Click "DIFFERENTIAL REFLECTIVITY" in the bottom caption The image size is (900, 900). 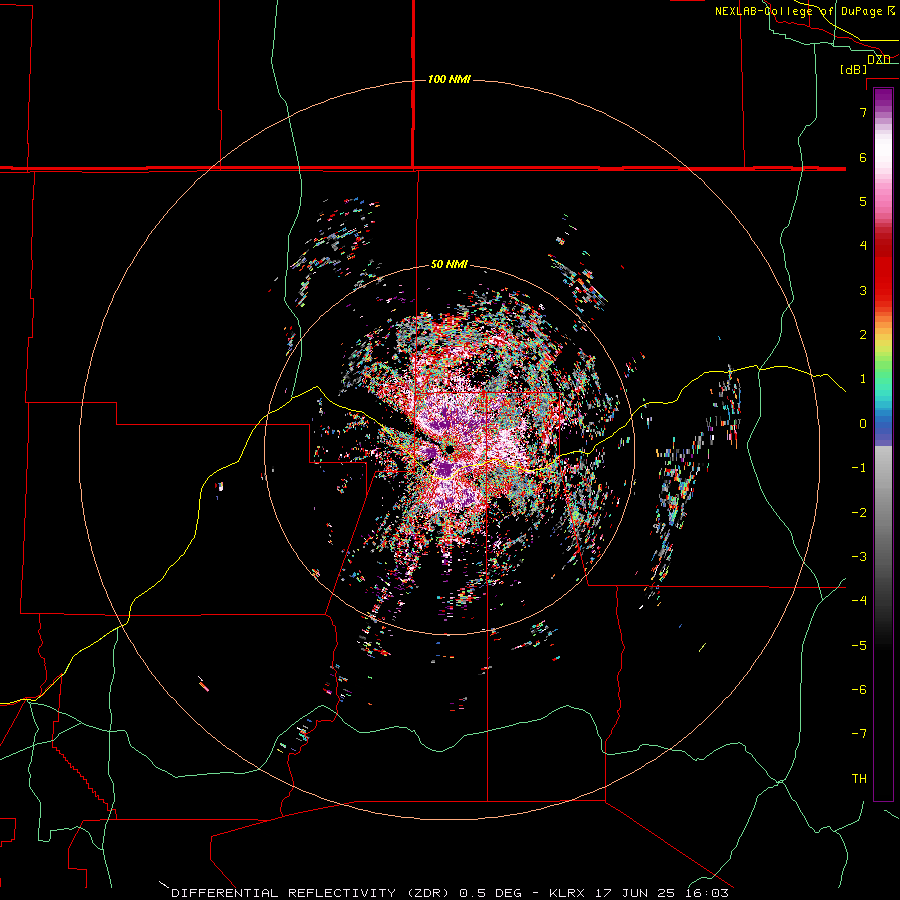pyautogui.click(x=284, y=893)
